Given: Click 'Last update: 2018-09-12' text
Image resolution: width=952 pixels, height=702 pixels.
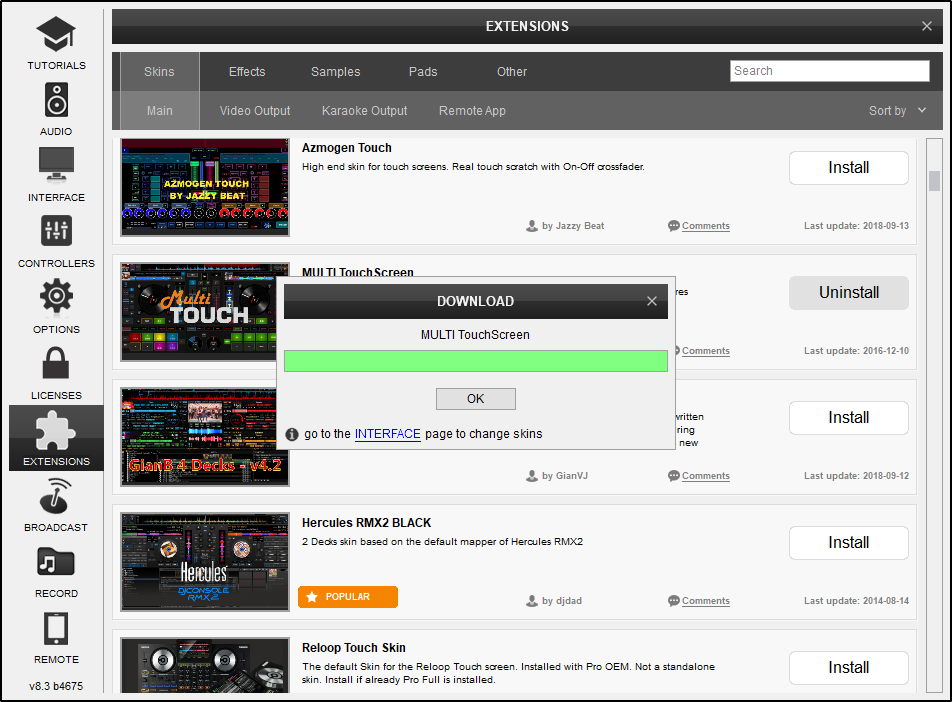Looking at the screenshot, I should tap(857, 476).
